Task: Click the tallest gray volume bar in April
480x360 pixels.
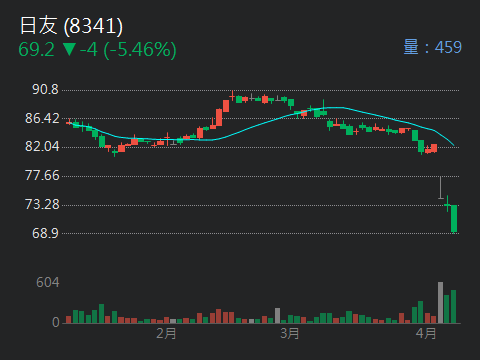Action: pos(440,303)
